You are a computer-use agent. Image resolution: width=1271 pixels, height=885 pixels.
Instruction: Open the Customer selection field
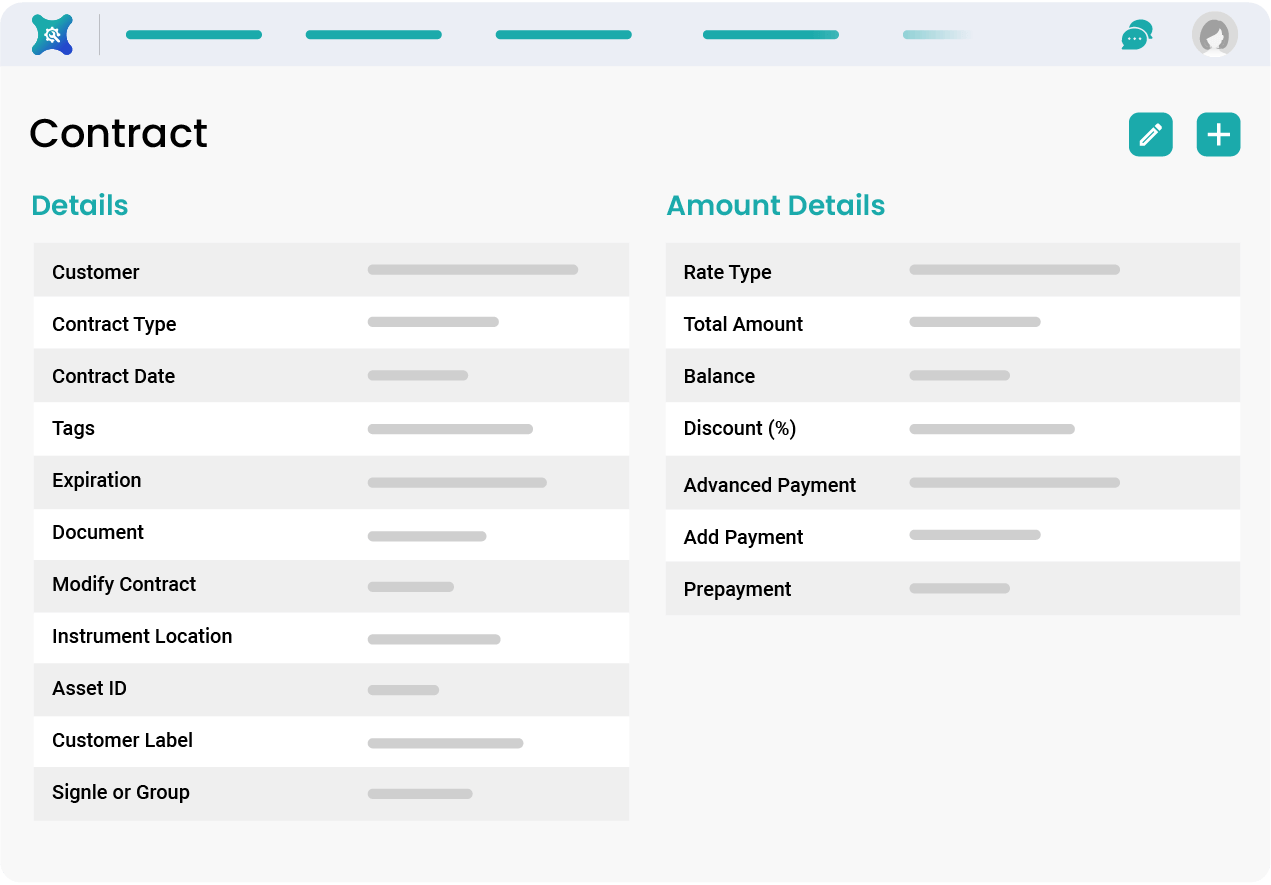pyautogui.click(x=473, y=269)
